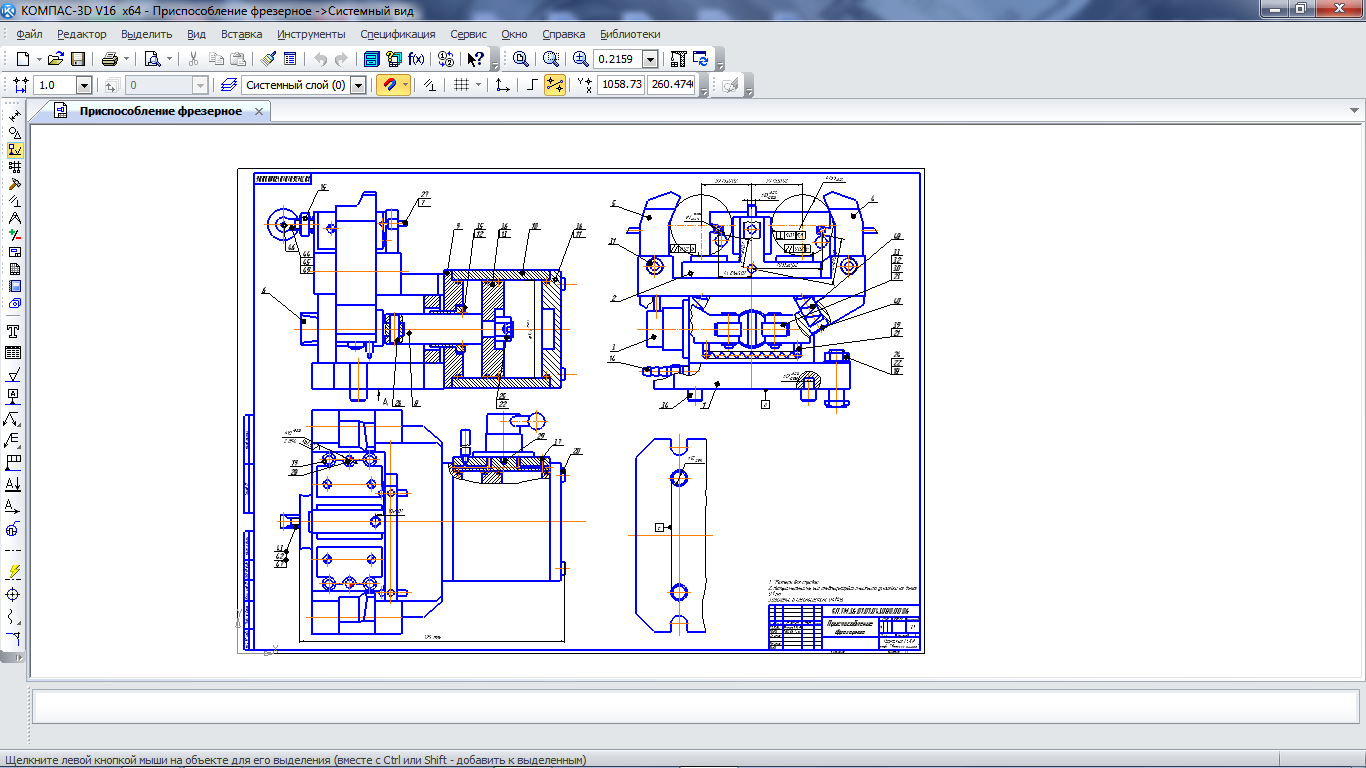Expand the zoom scale 0.2159 dropdown
1366x768 pixels.
(x=650, y=59)
